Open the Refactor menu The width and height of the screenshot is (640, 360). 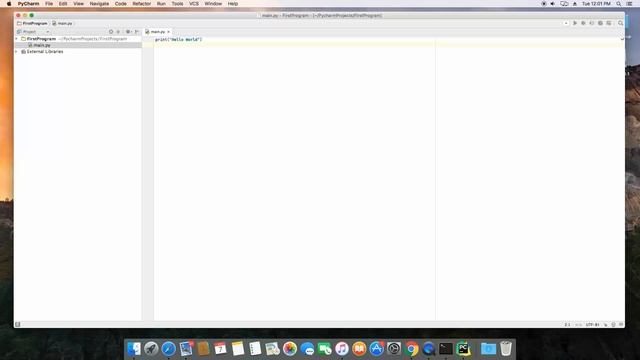[x=142, y=4]
